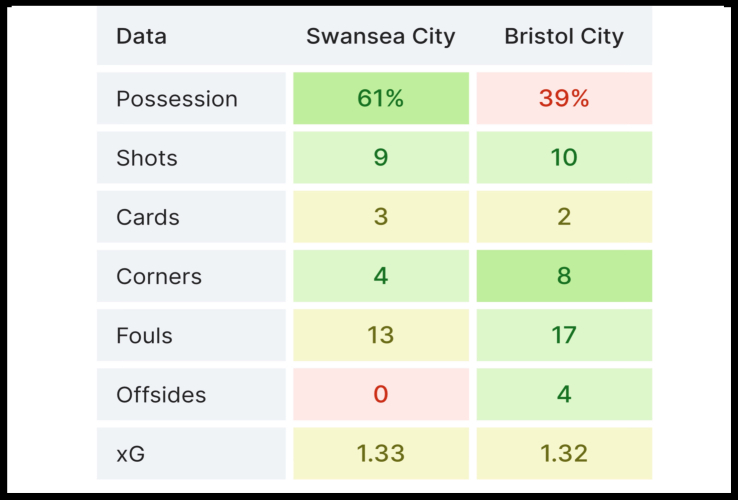Click Swansea City's 4 corners cell
The width and height of the screenshot is (738, 500).
point(380,276)
